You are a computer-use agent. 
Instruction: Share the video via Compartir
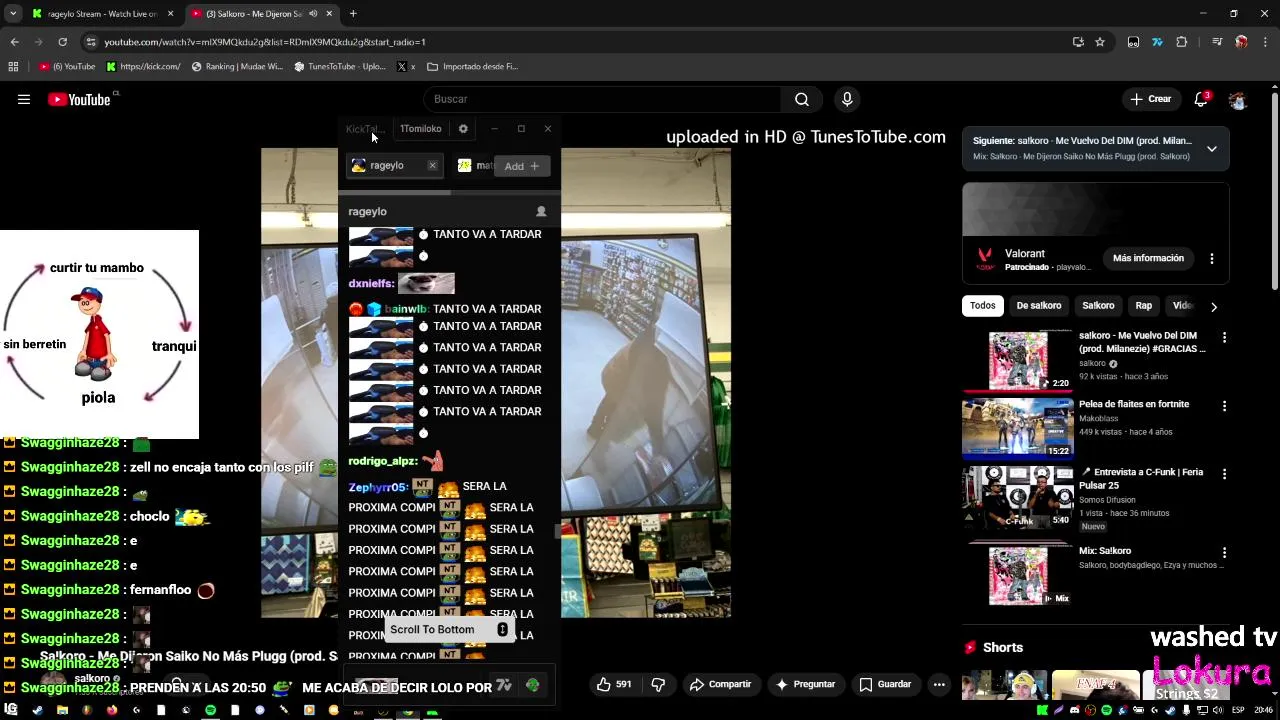pyautogui.click(x=720, y=684)
